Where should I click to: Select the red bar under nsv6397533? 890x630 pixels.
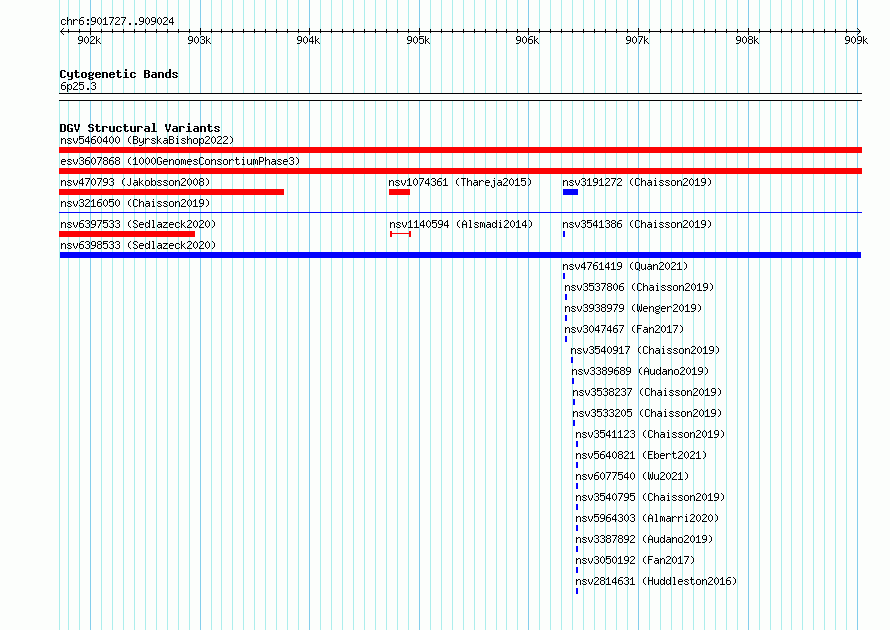(127, 234)
